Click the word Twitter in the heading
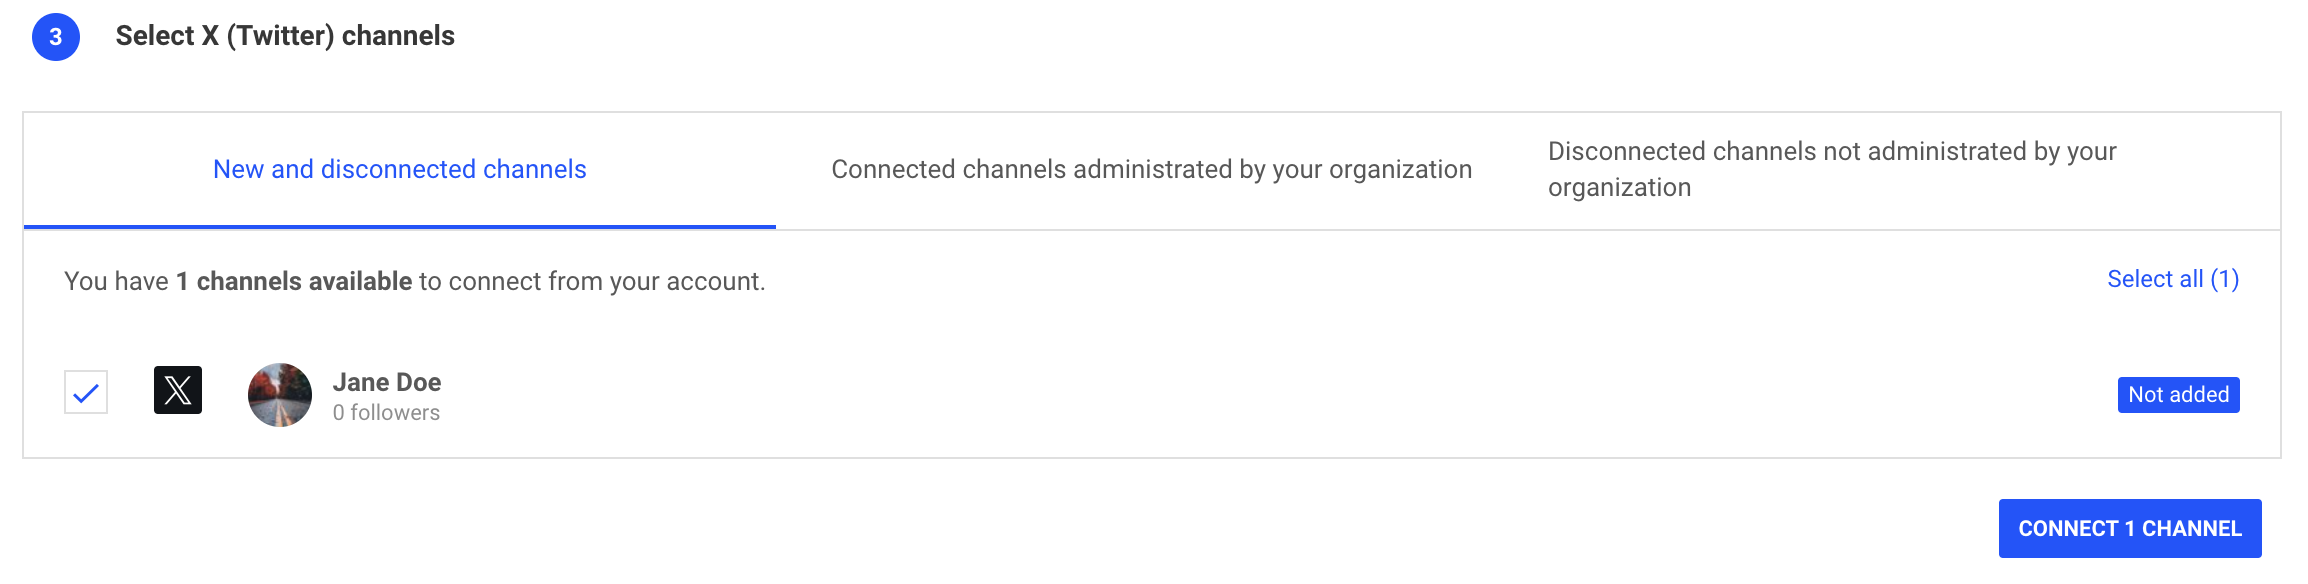Viewport: 2308px width, 584px height. click(x=280, y=36)
